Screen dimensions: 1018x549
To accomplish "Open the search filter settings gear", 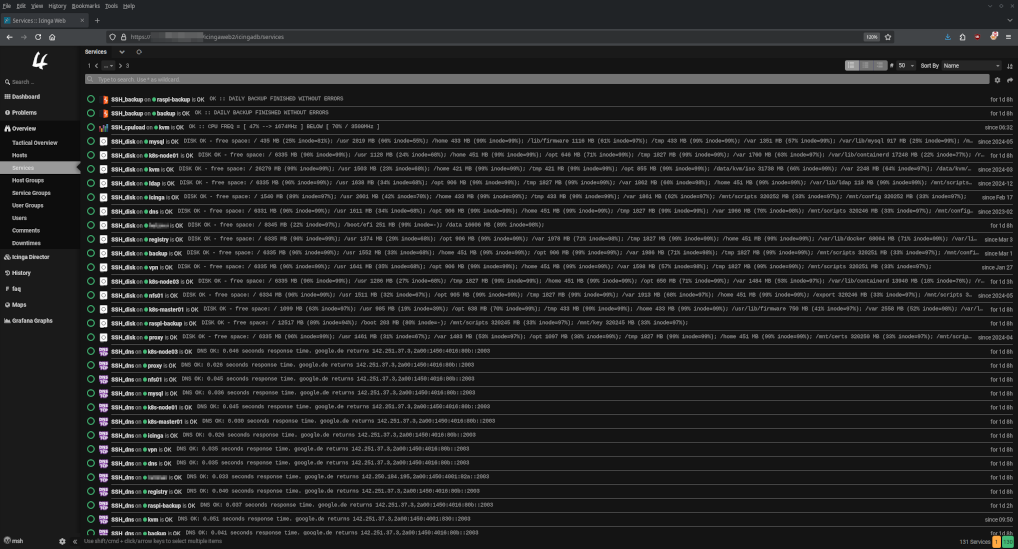I will coord(996,79).
